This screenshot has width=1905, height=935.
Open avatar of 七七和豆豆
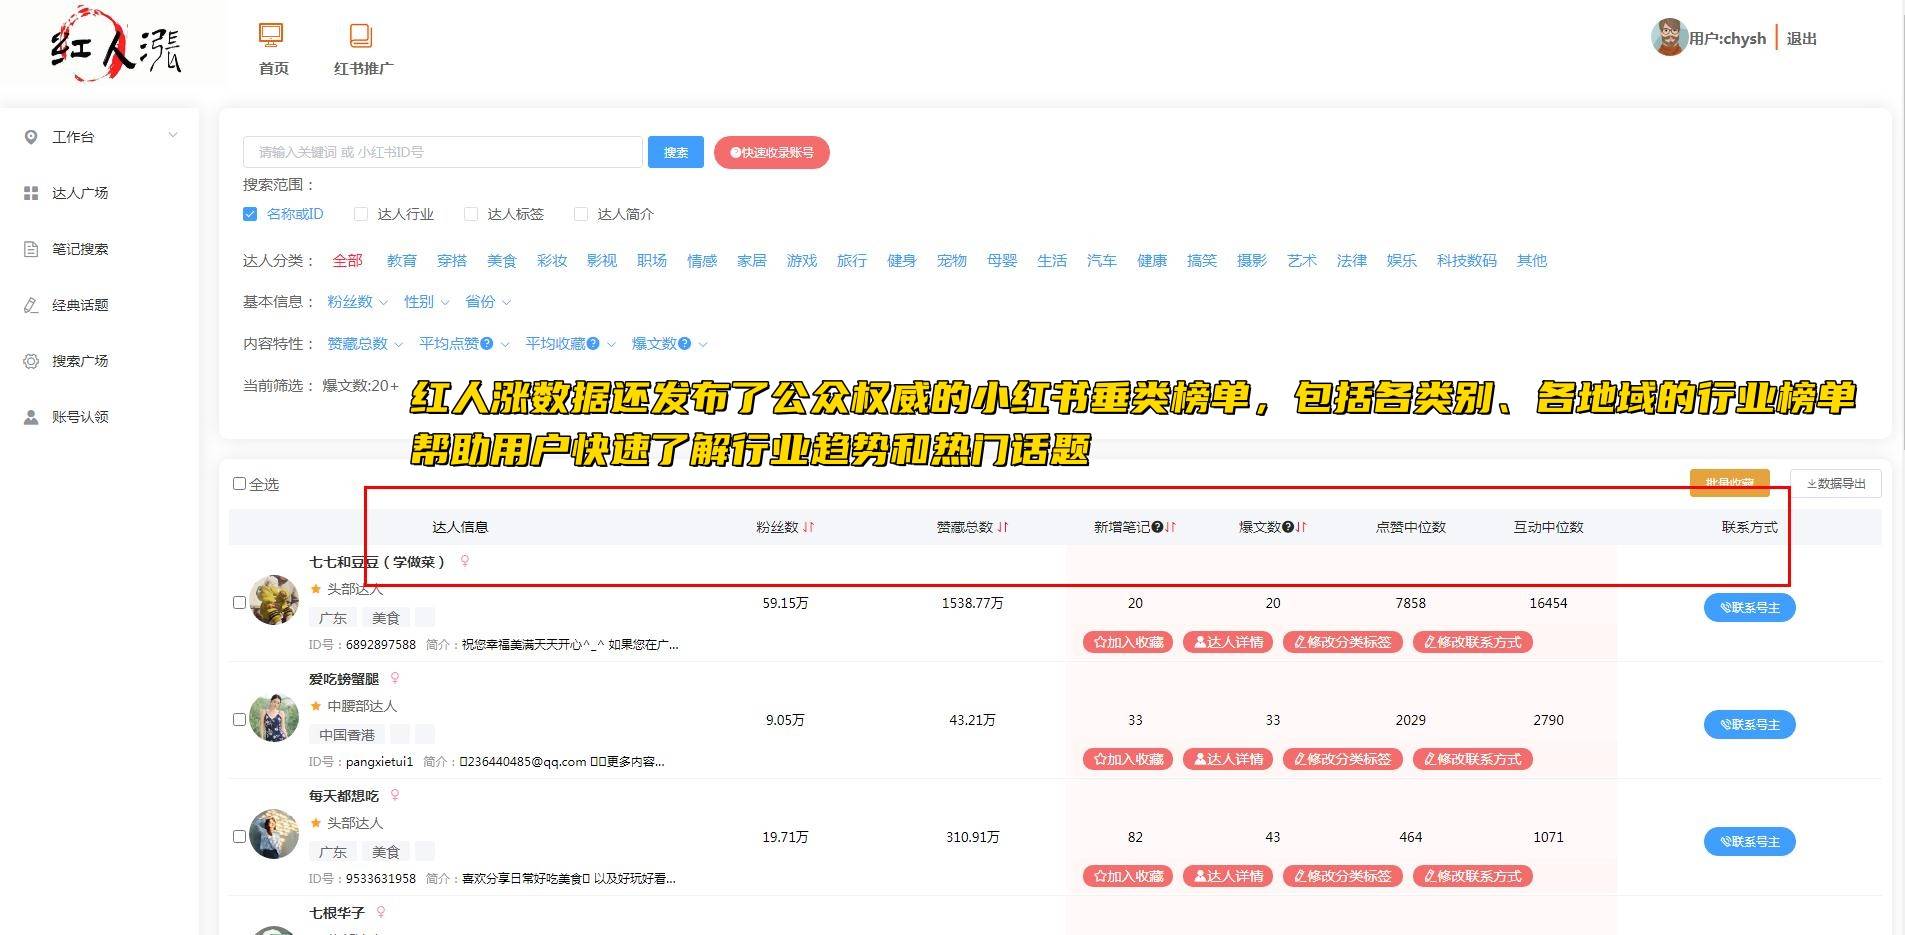274,600
